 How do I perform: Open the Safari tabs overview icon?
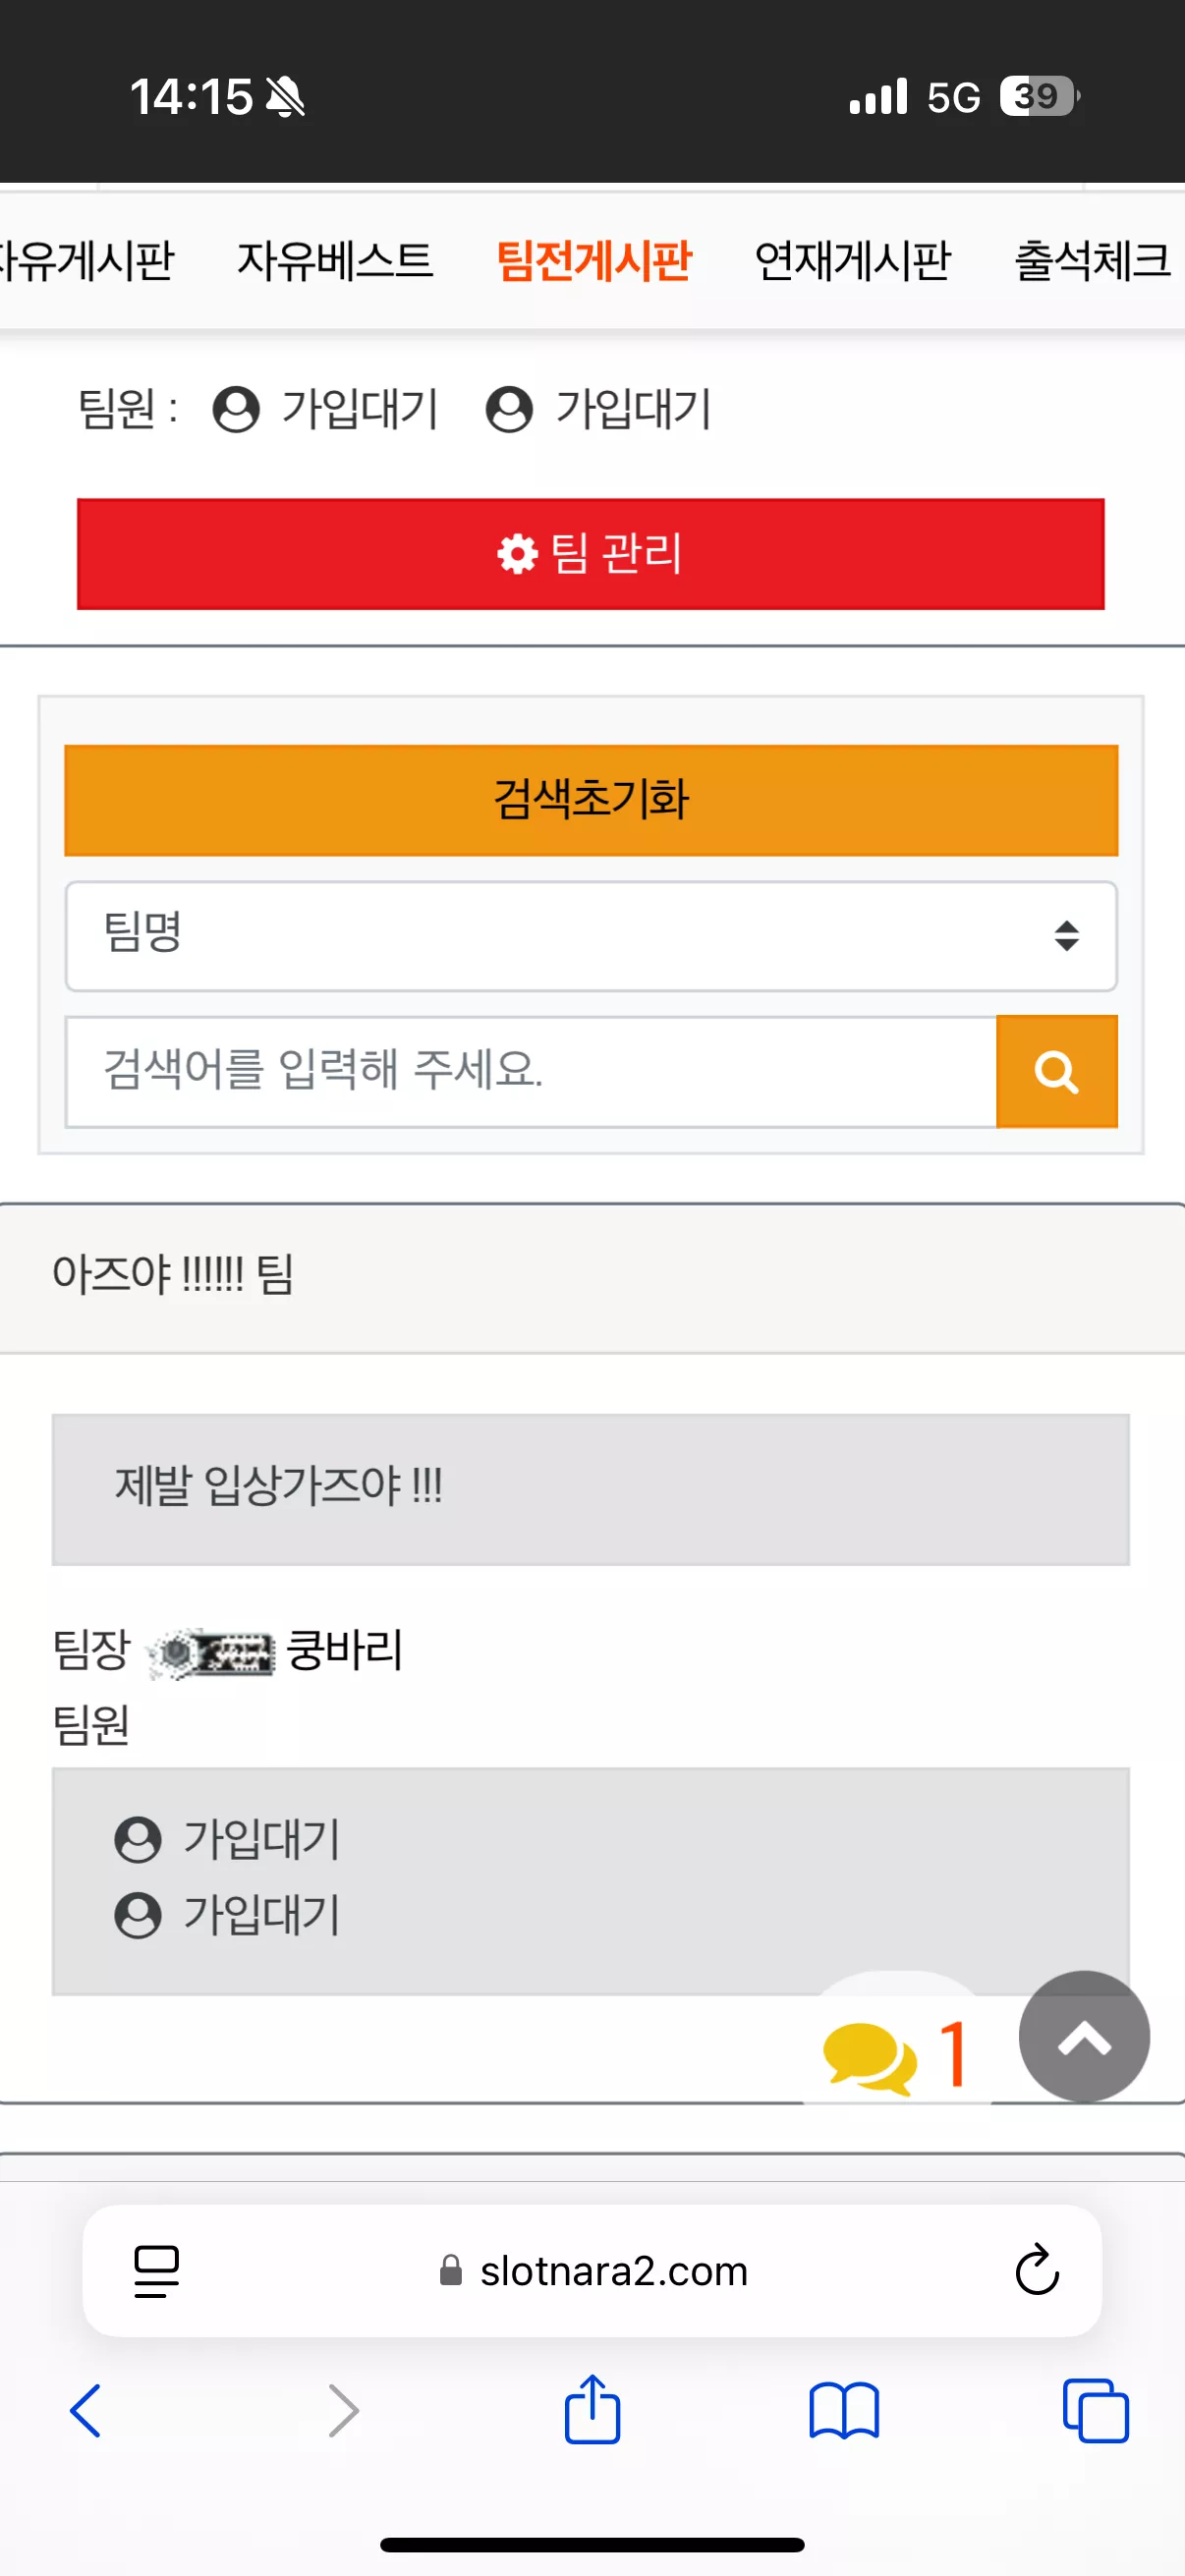click(x=1096, y=2411)
